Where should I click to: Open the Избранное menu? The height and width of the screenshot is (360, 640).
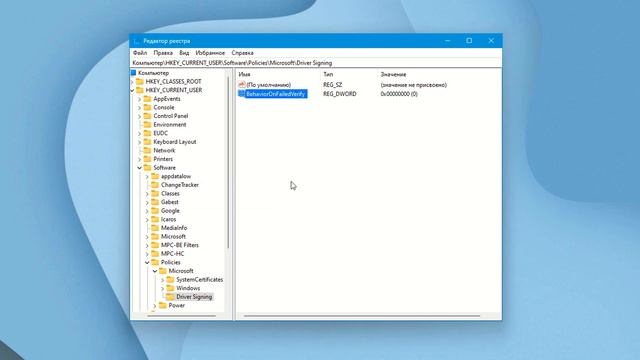pyautogui.click(x=210, y=53)
